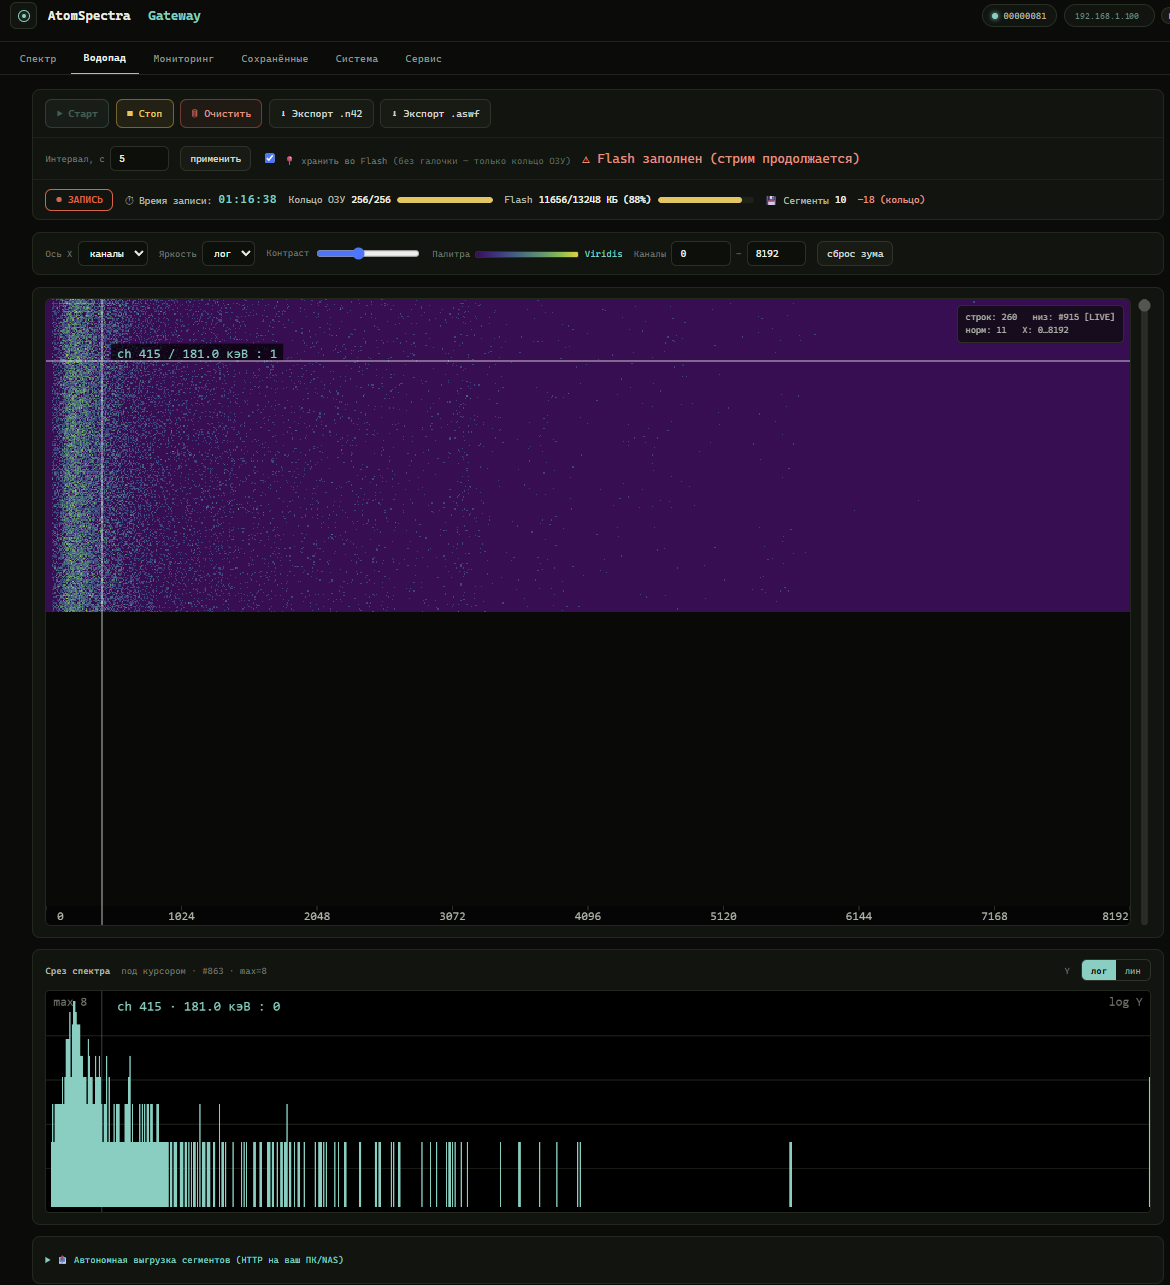Click the сброс зума button

pyautogui.click(x=855, y=253)
